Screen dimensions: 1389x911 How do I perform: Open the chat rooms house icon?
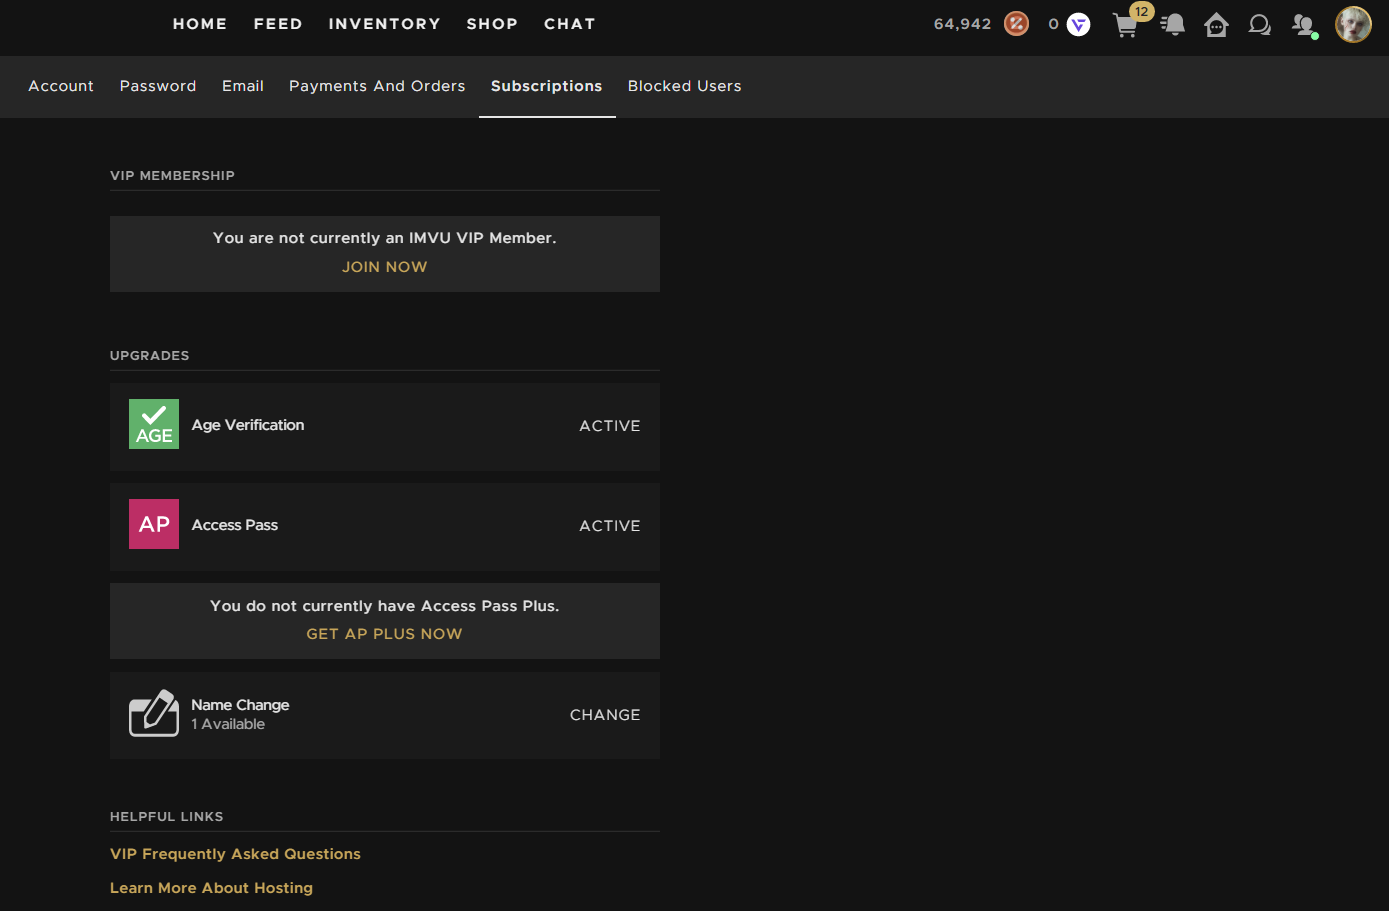click(1216, 25)
